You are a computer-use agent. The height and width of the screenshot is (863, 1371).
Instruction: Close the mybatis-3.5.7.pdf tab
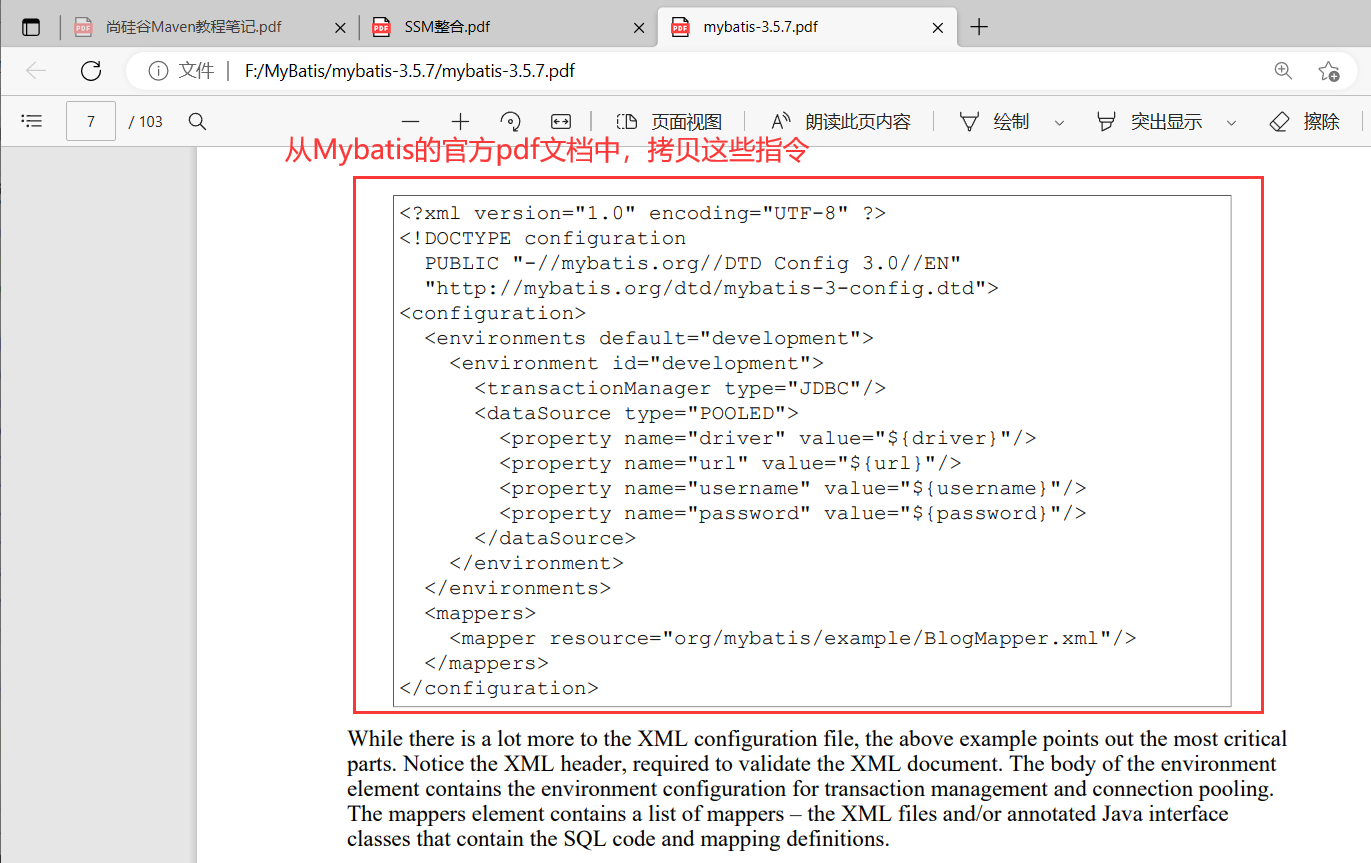pos(938,28)
